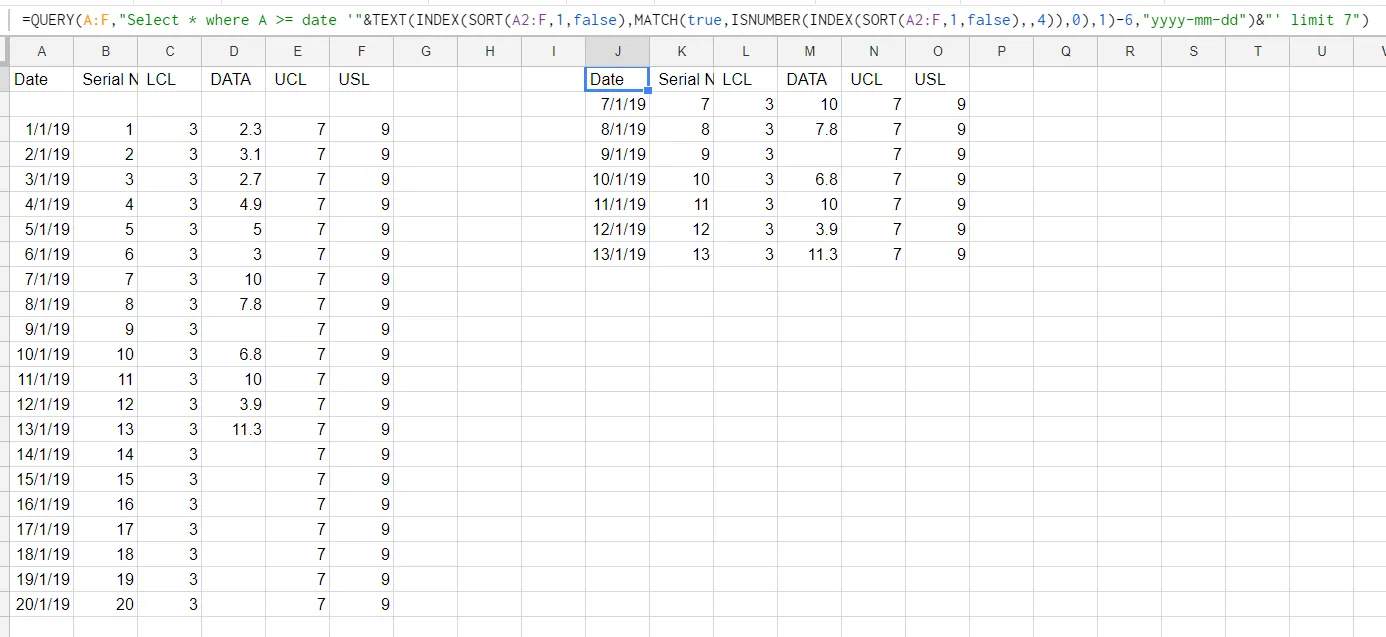Click the "LCL" header cell in column L
This screenshot has width=1386, height=637.
[x=746, y=79]
